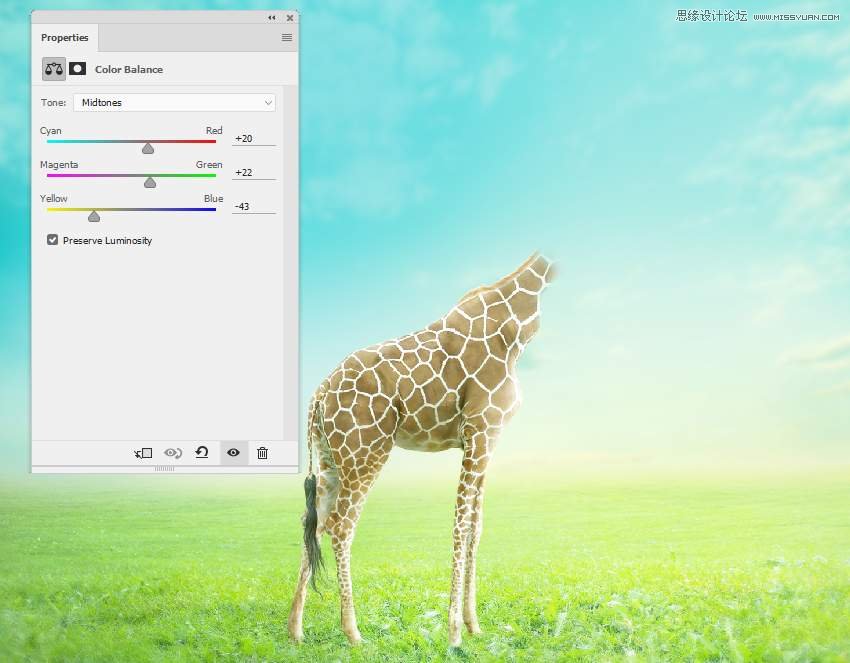Toggle adjustment layer visibility eye
This screenshot has width=850, height=663.
(233, 453)
